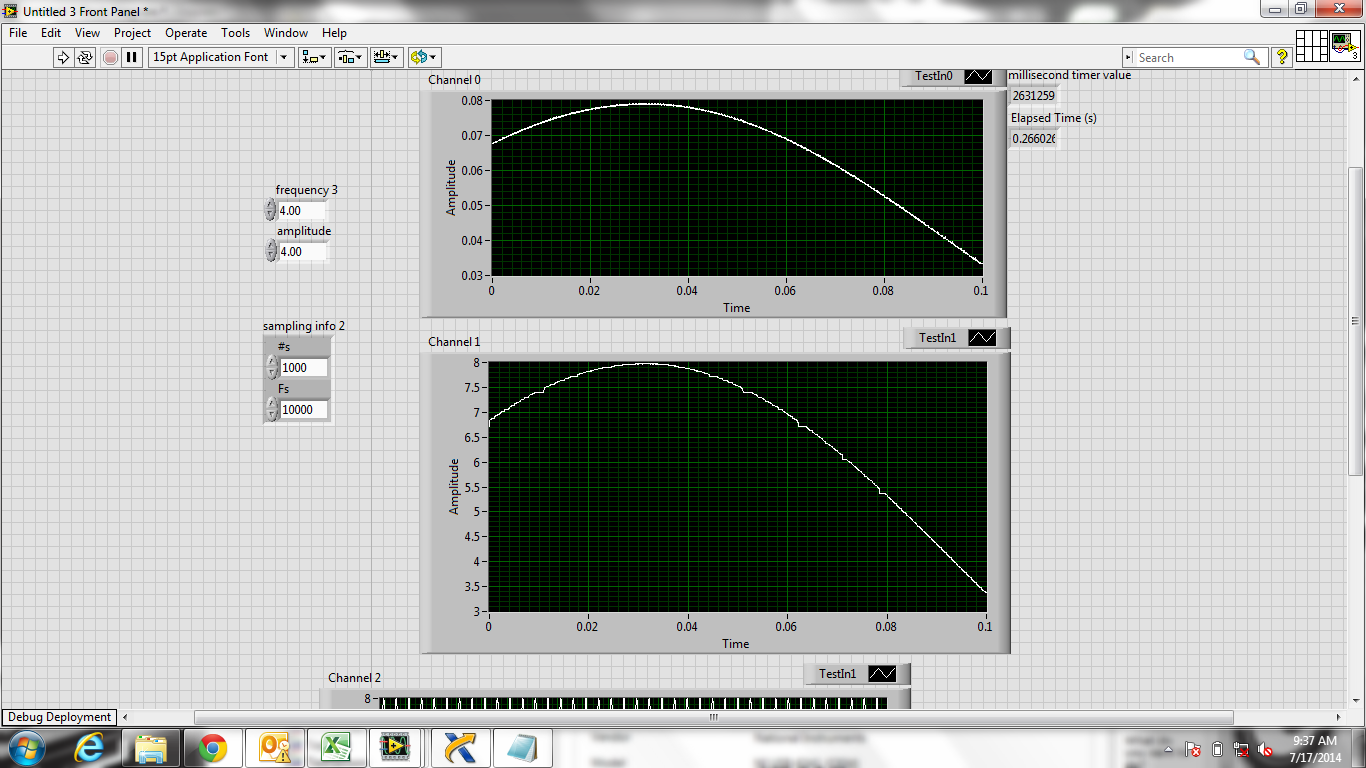
Task: Open the Align Objects dropdown
Action: pos(313,57)
